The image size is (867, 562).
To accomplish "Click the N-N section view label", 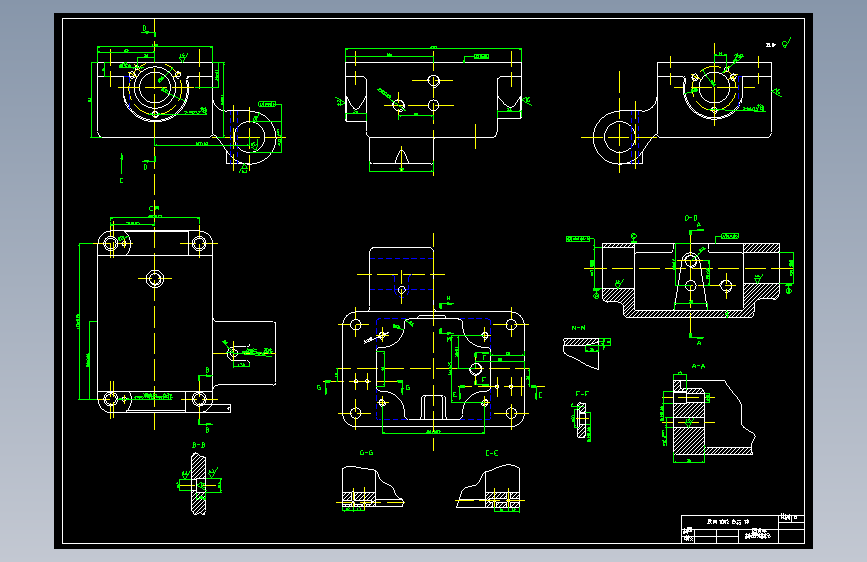I will pos(578,328).
